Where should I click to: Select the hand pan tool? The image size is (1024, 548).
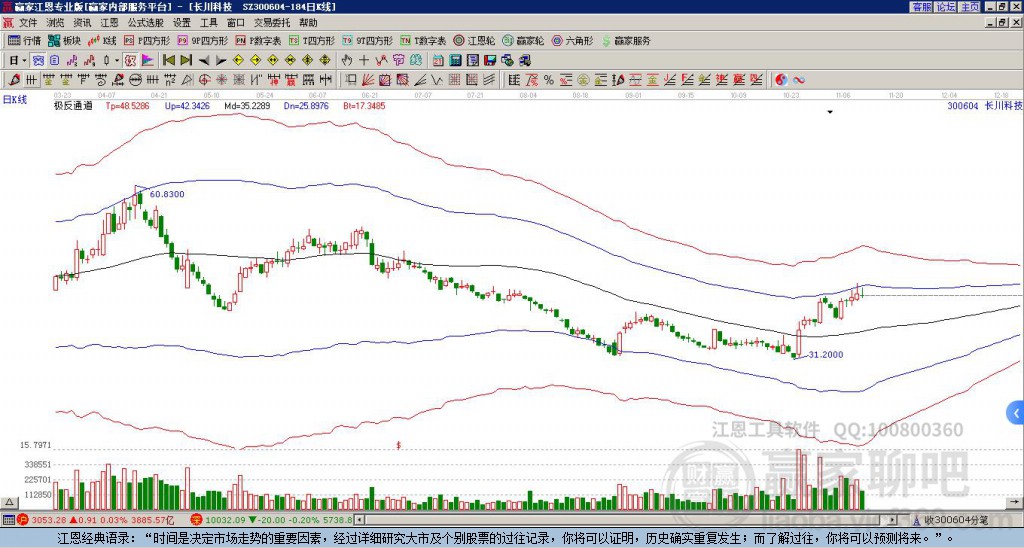pos(346,60)
